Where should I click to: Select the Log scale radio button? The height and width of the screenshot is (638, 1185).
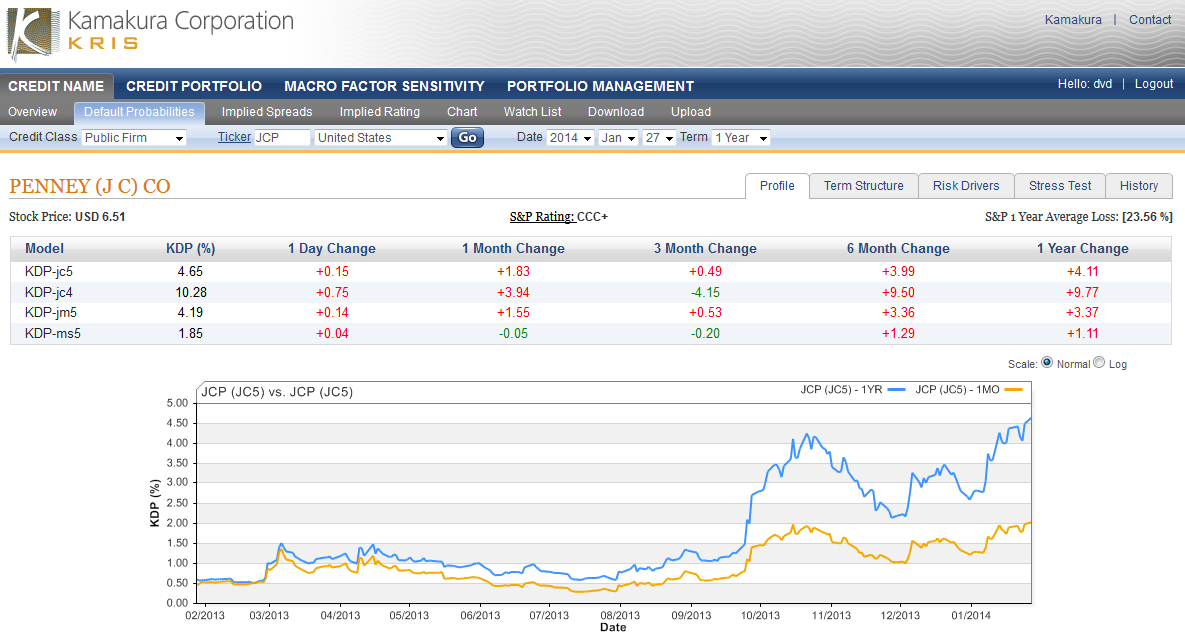tap(1099, 363)
